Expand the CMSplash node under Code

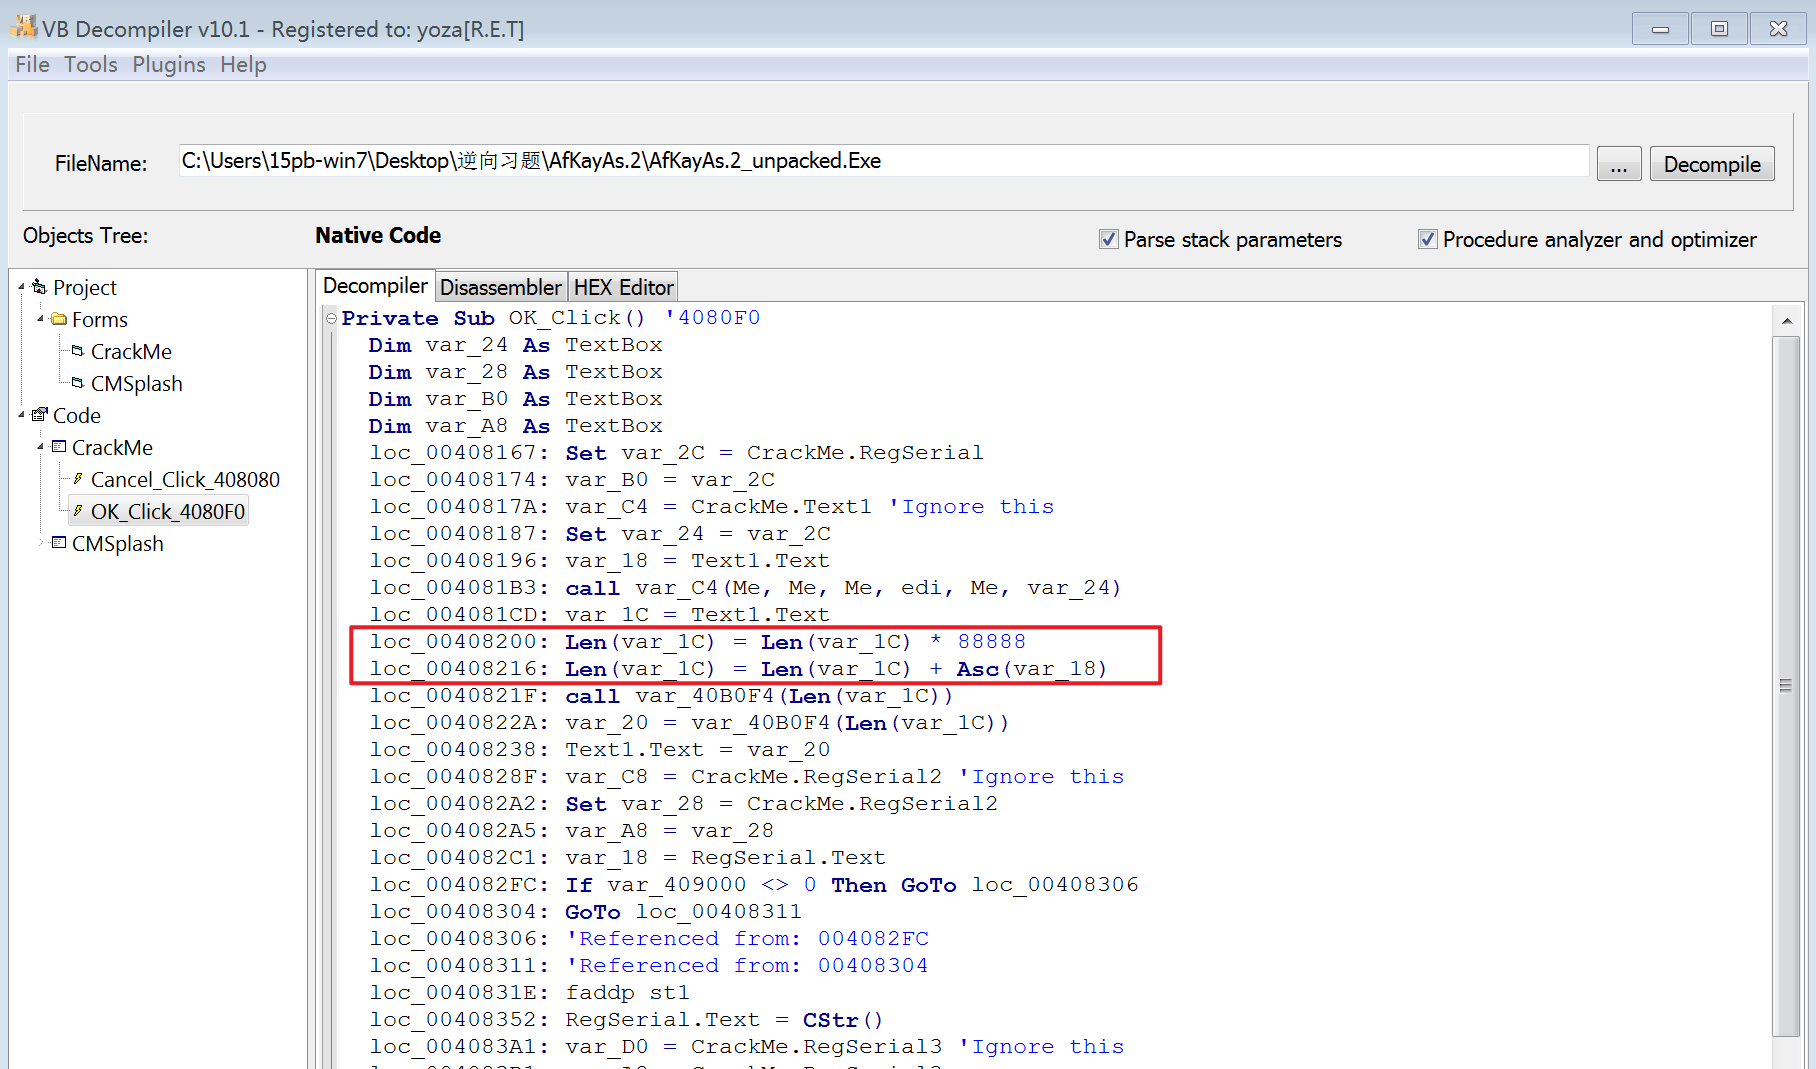[40, 543]
